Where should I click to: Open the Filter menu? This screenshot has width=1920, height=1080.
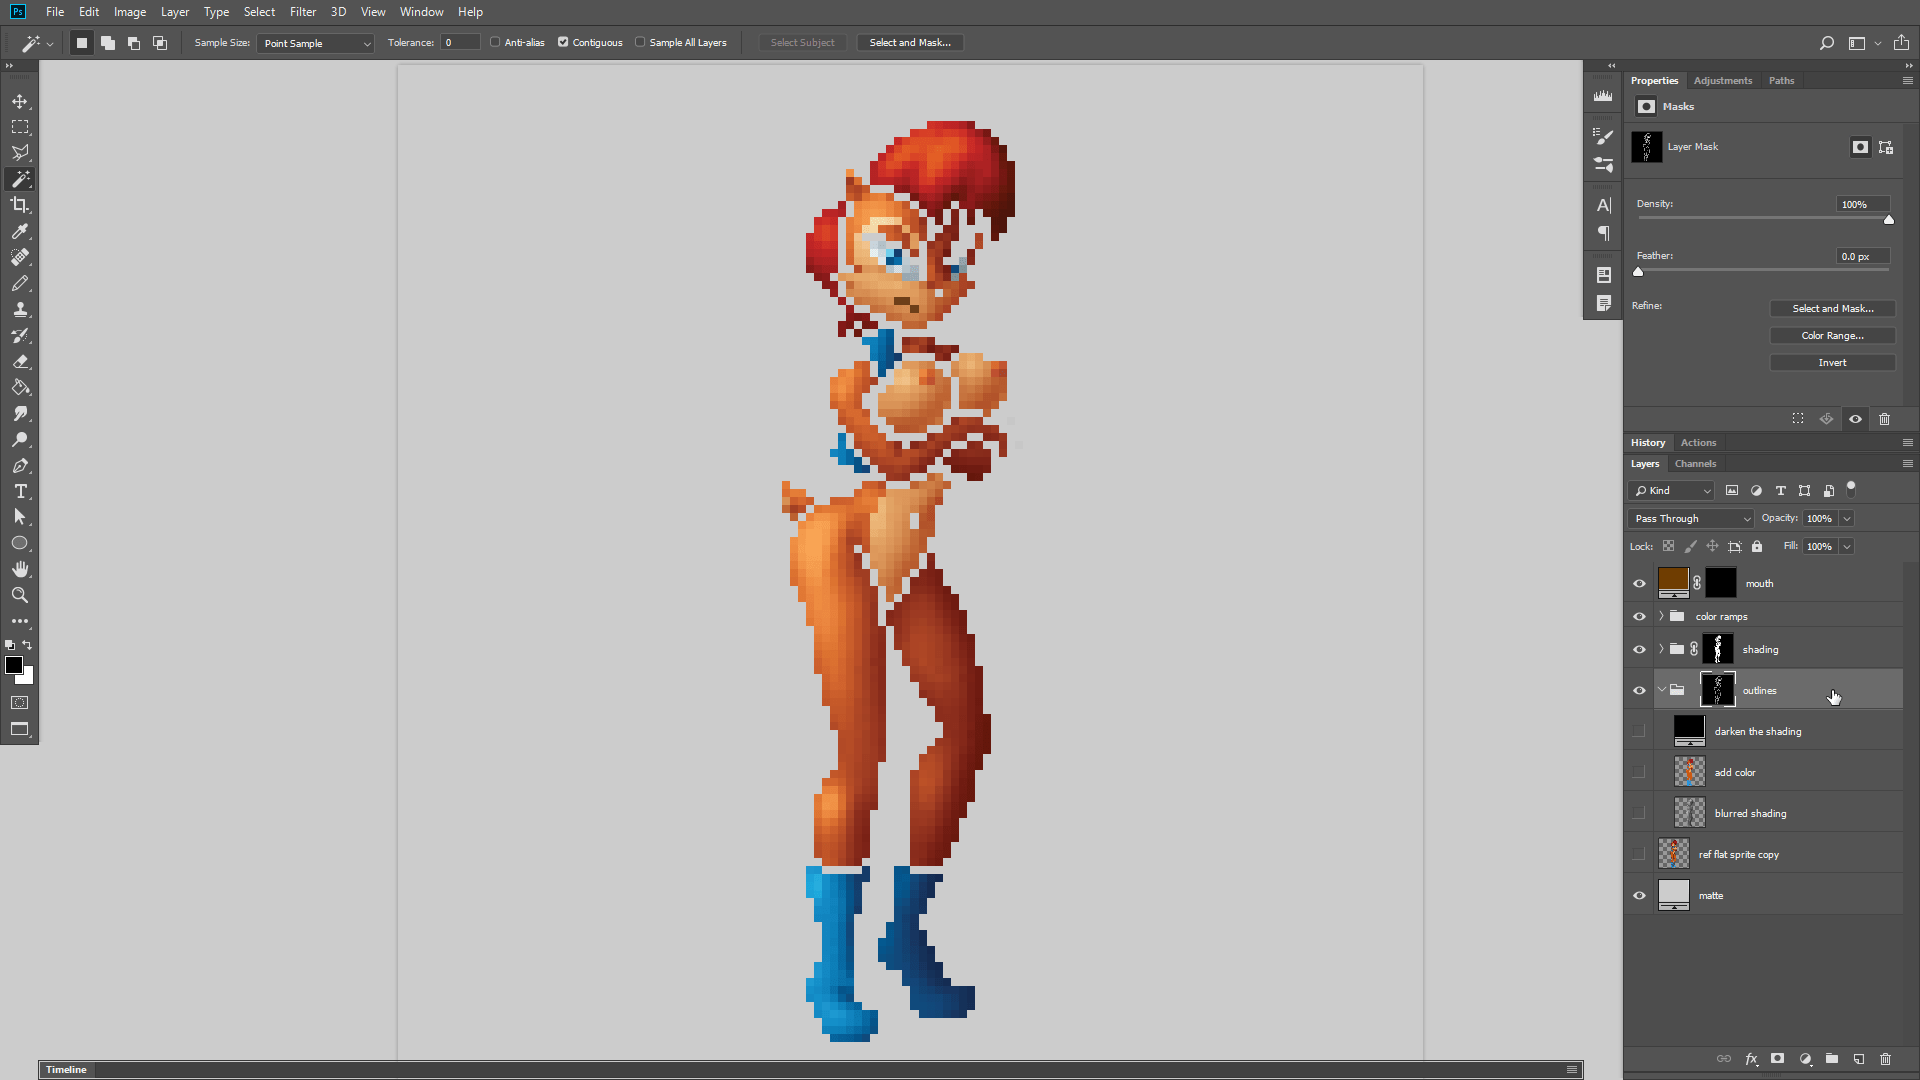click(x=302, y=12)
